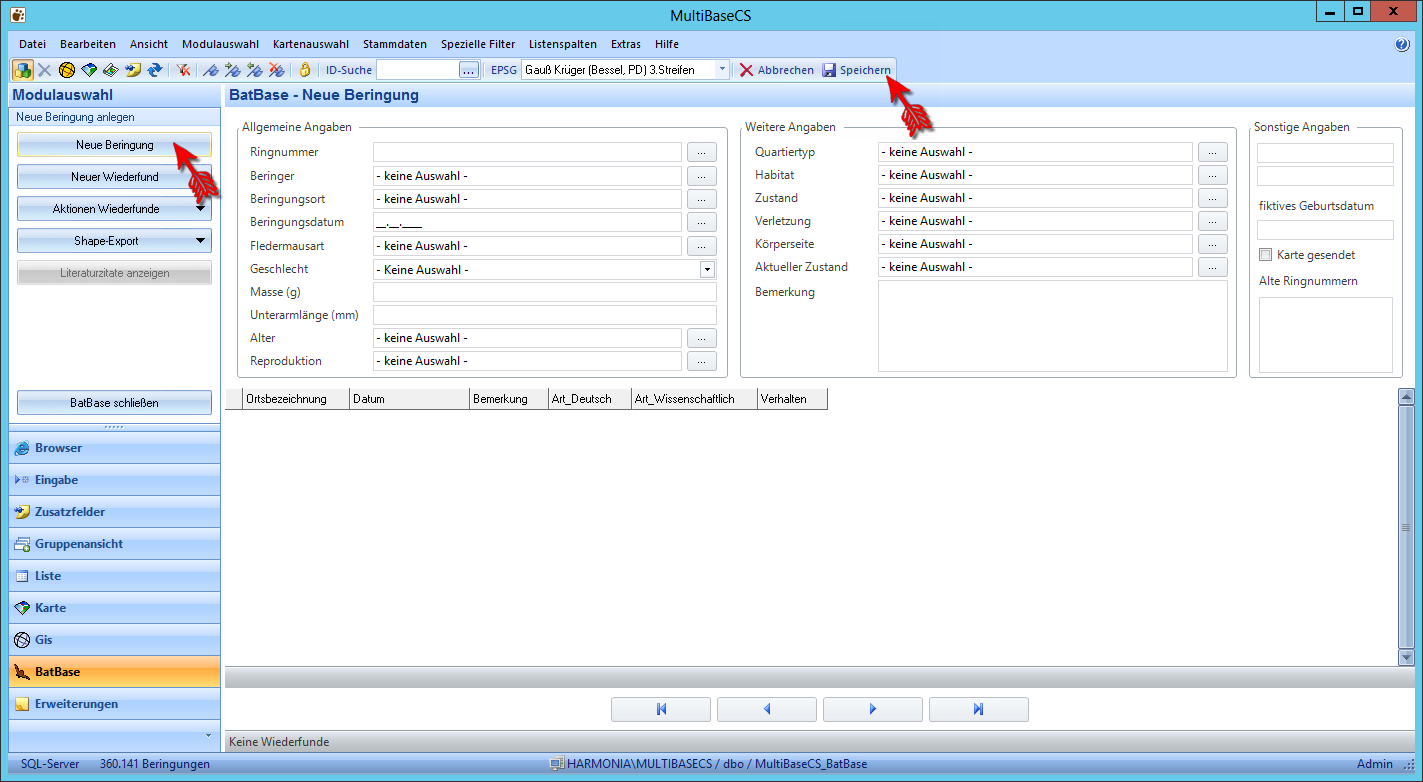Open the Geschlecht dropdown arrow
The width and height of the screenshot is (1423, 782).
coord(708,269)
